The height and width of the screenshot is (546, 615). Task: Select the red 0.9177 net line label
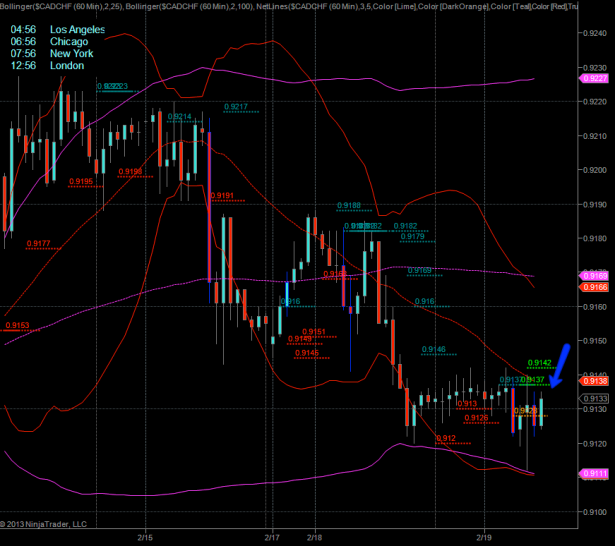coord(40,243)
